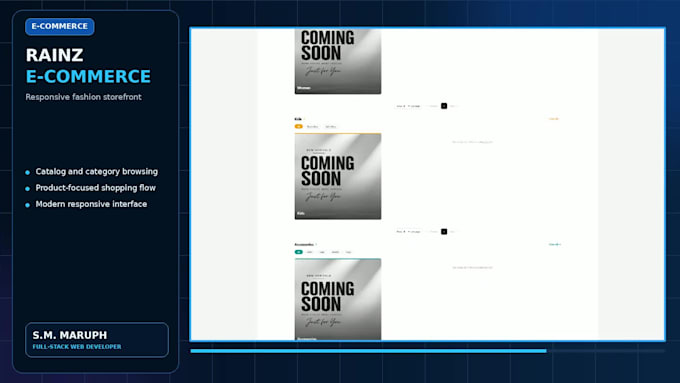
Task: Click Next page below the Kids card
Action: [x=453, y=232]
